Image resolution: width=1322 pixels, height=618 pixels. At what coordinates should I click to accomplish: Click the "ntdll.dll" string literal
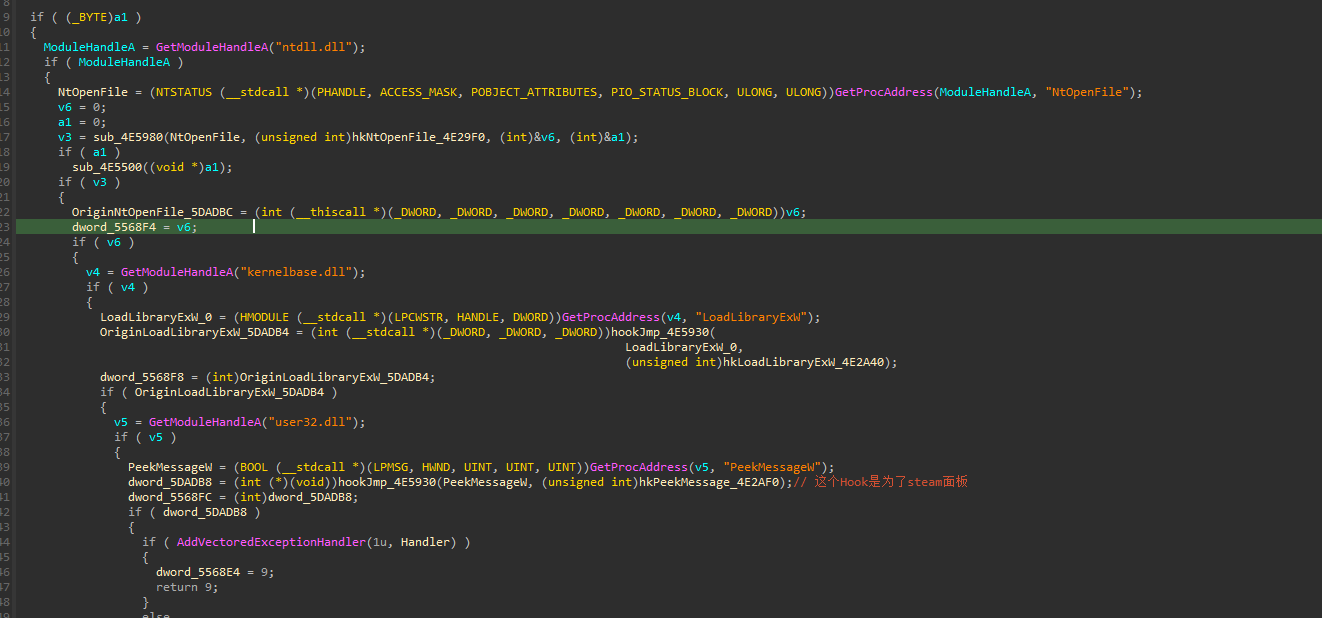318,47
